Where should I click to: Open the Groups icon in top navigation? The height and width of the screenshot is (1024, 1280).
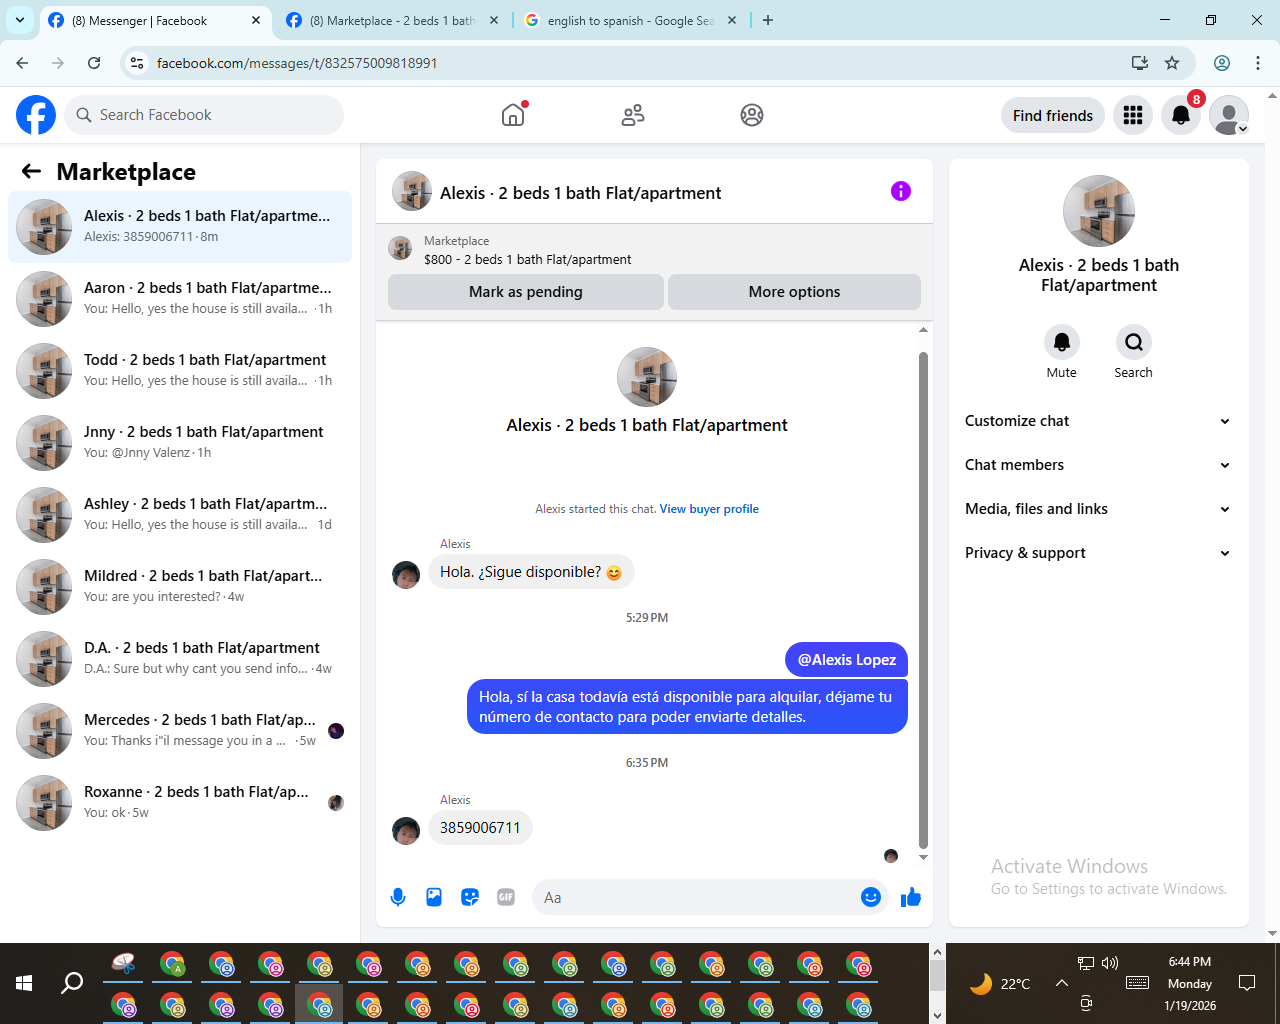coord(752,115)
